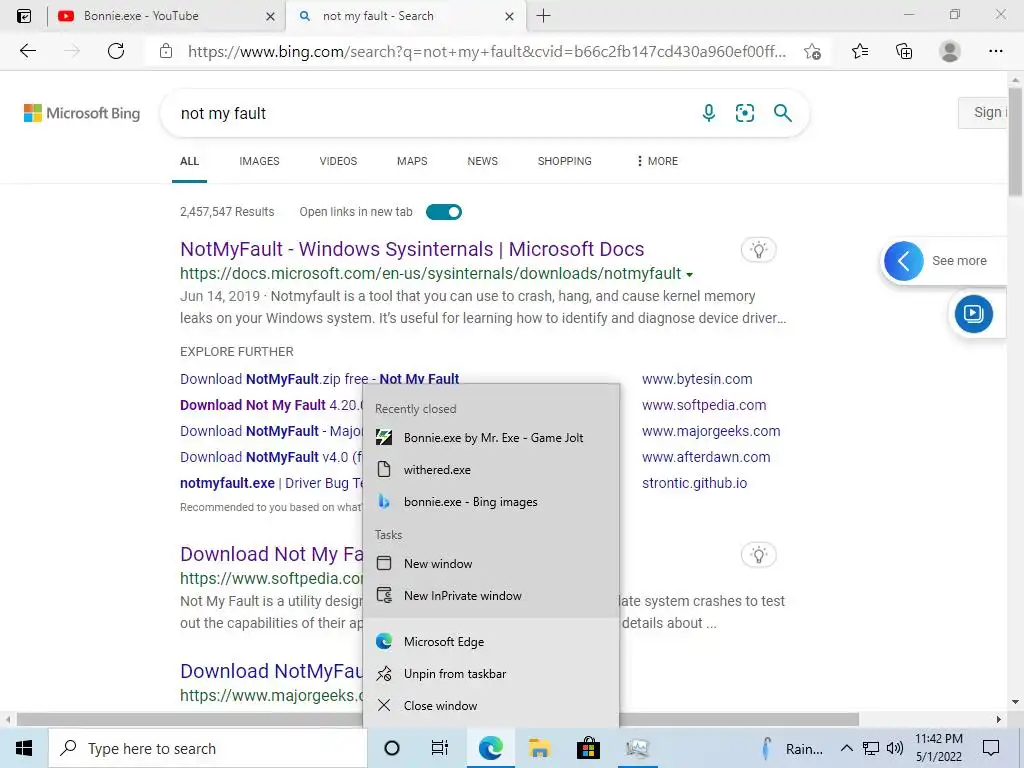Screen dimensions: 1024x768
Task: Click Microsoft Edge in the jump list
Action: 491,641
